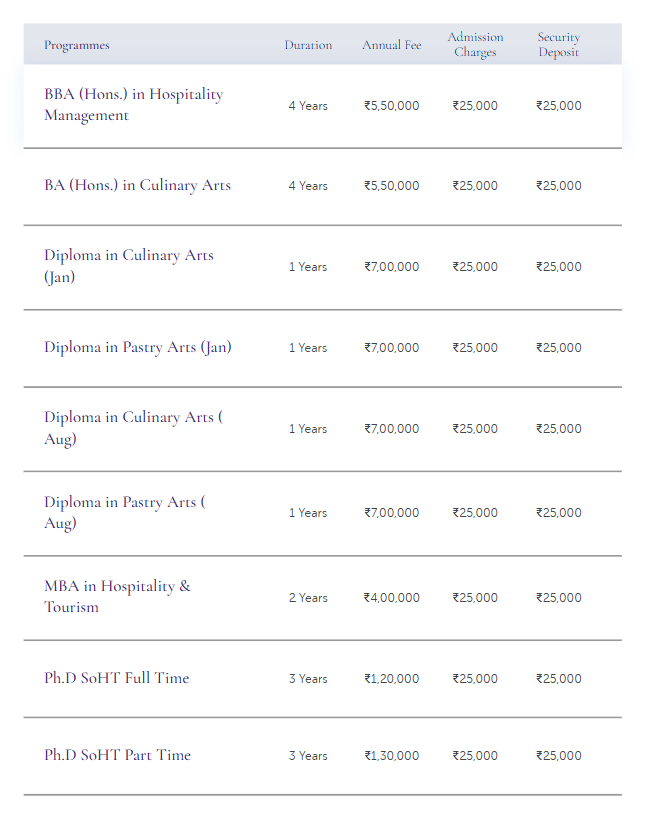
Task: Select Ph.D SoHT Part Time programme
Action: (x=117, y=755)
